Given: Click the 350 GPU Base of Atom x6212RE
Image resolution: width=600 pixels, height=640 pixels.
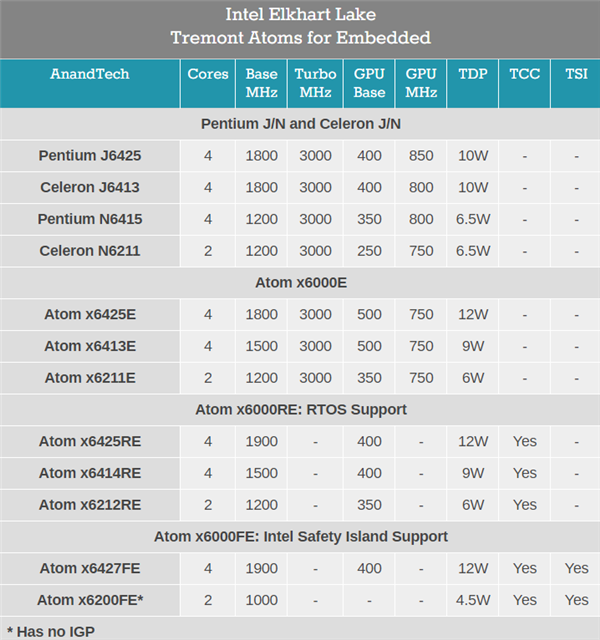Looking at the screenshot, I should (369, 505).
